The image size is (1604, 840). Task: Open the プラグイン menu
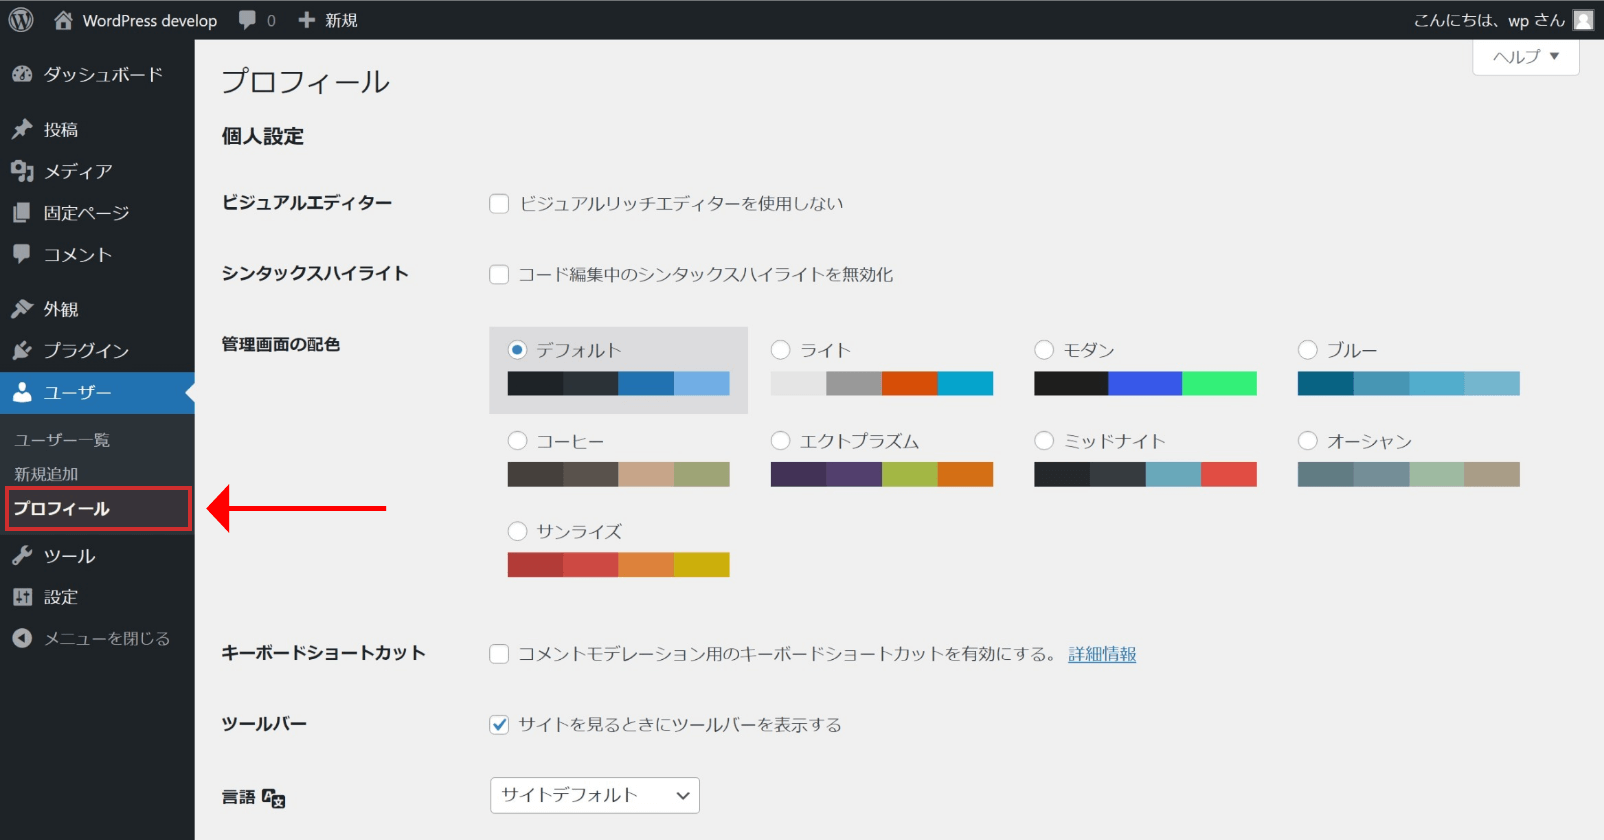[x=97, y=350]
